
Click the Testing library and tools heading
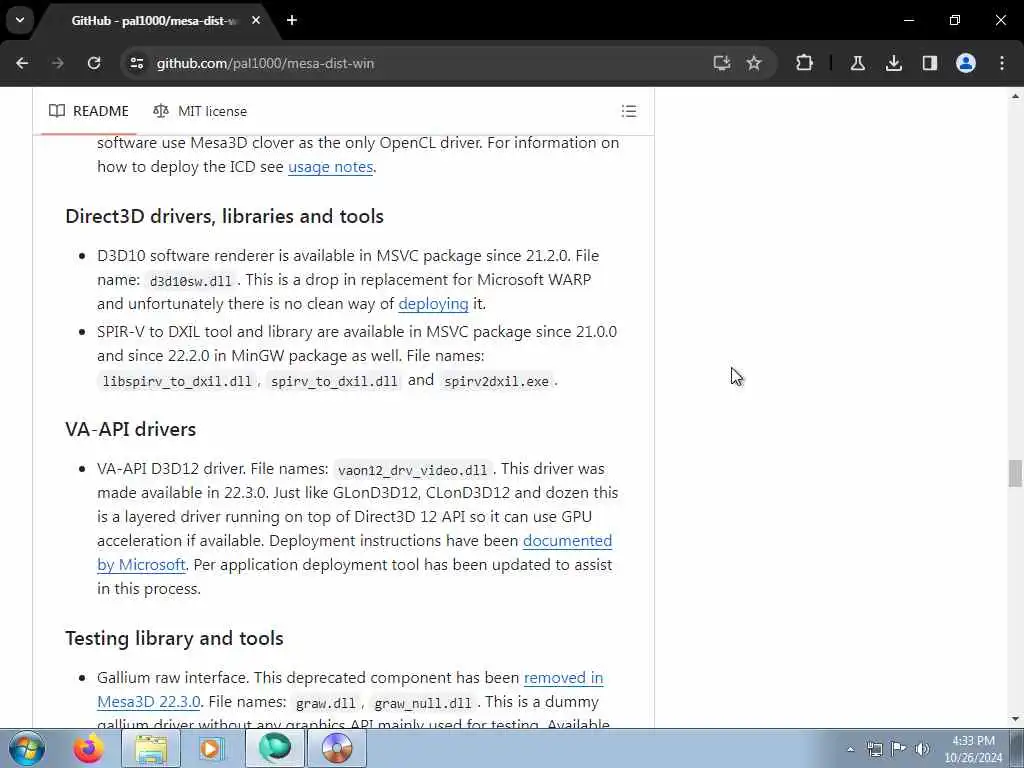click(x=174, y=638)
